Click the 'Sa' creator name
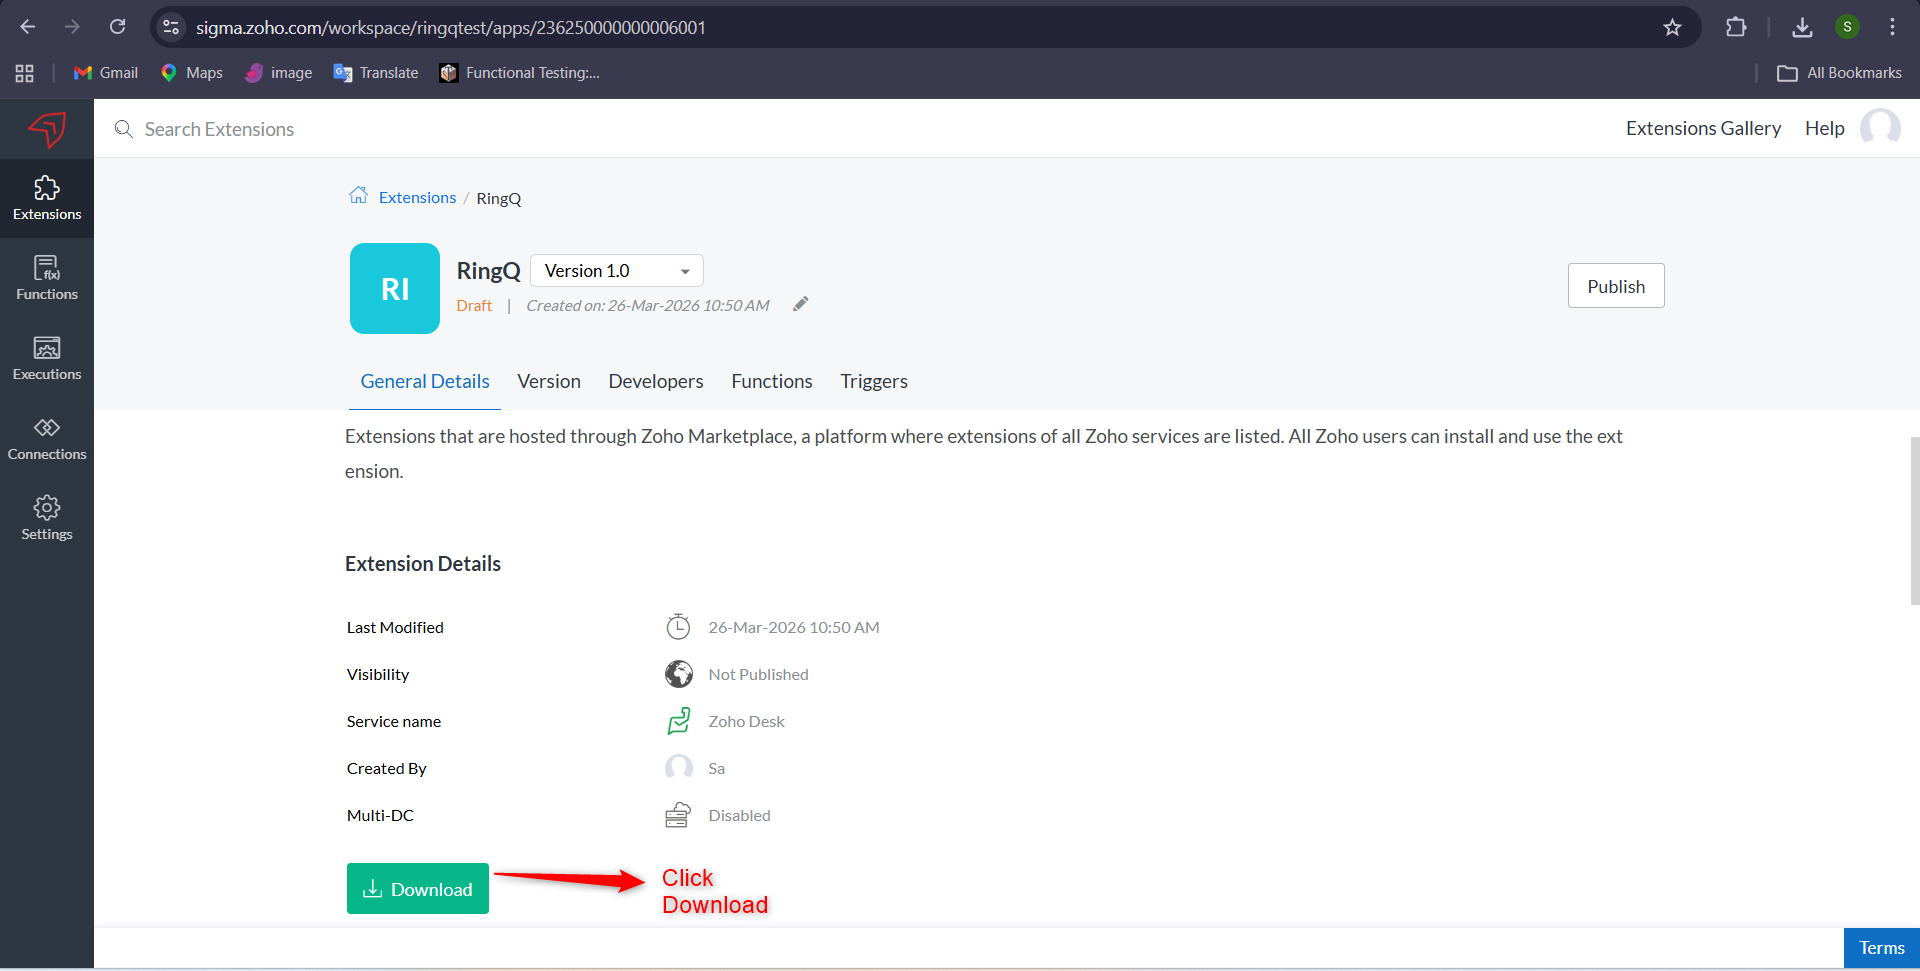 click(x=716, y=768)
